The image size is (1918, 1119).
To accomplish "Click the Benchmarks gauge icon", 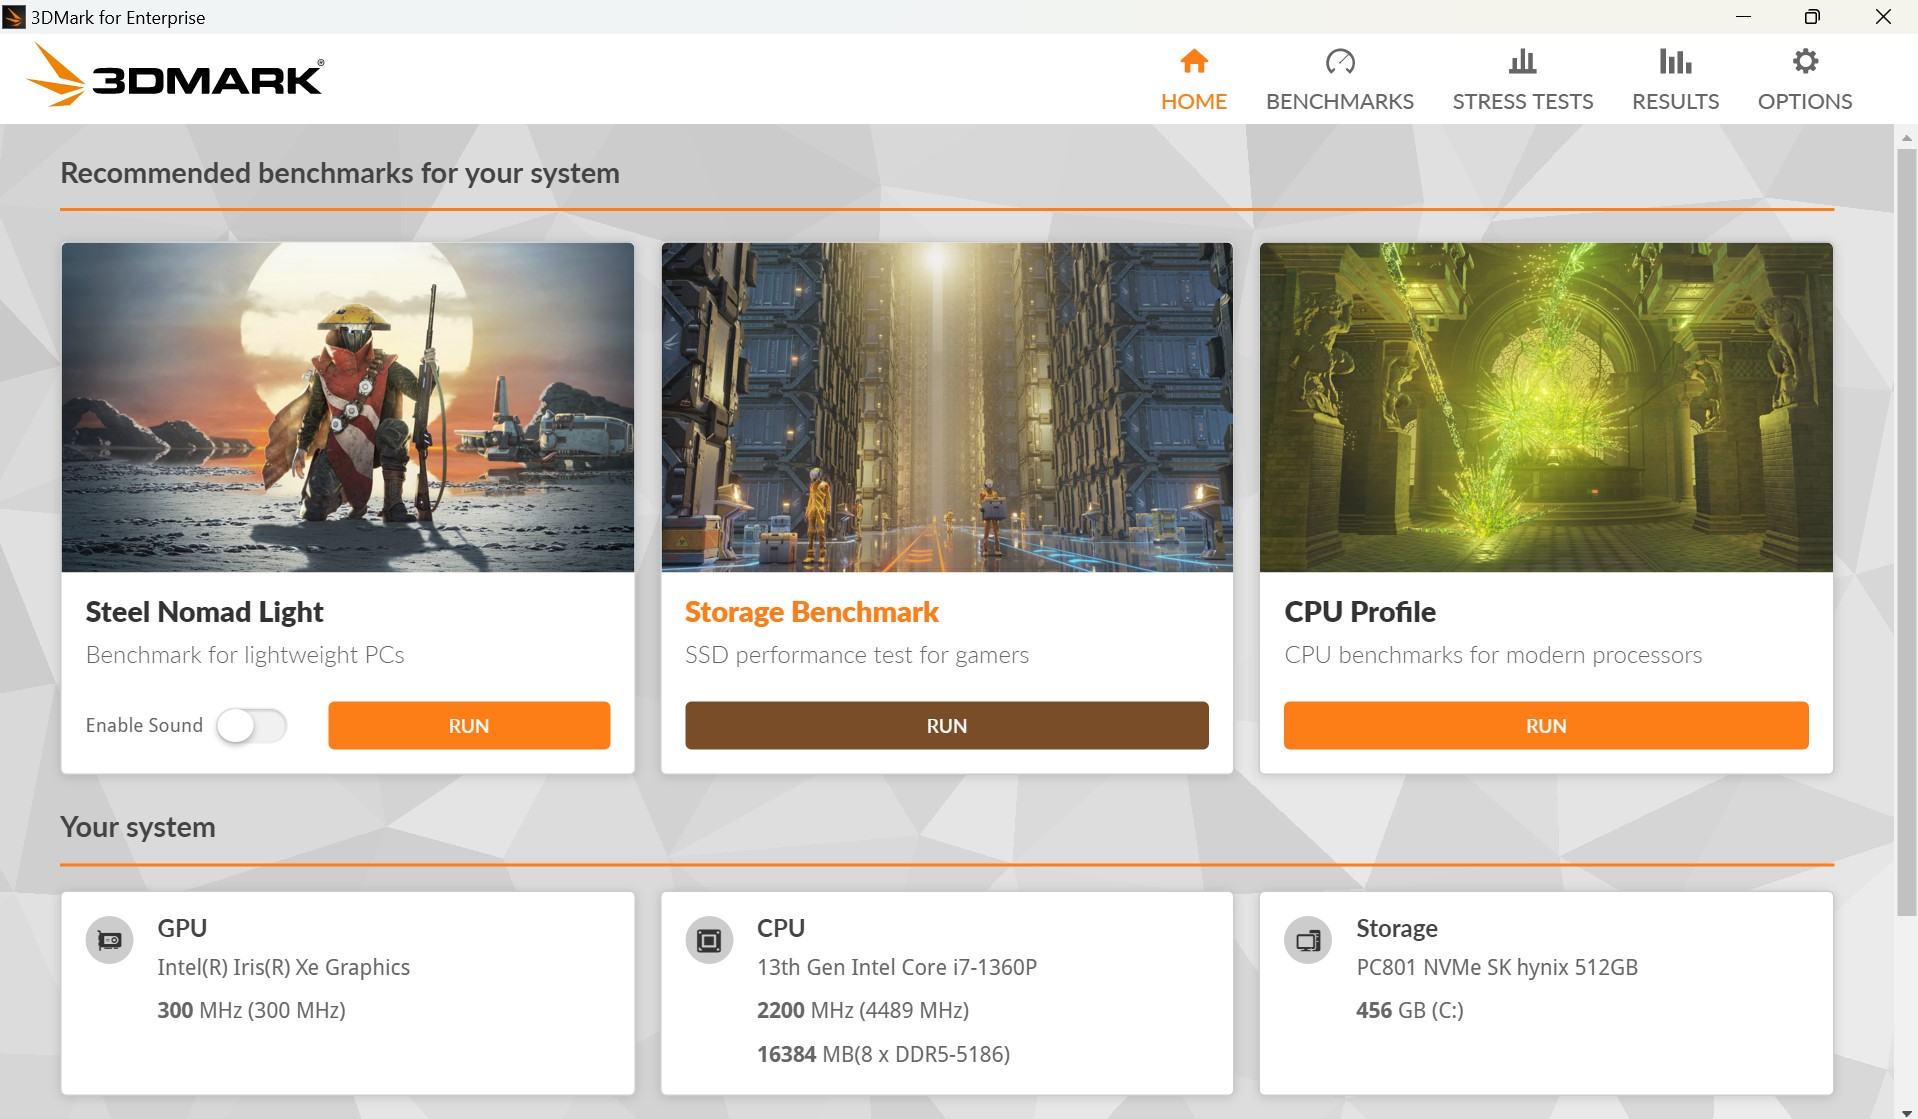I will pos(1340,62).
